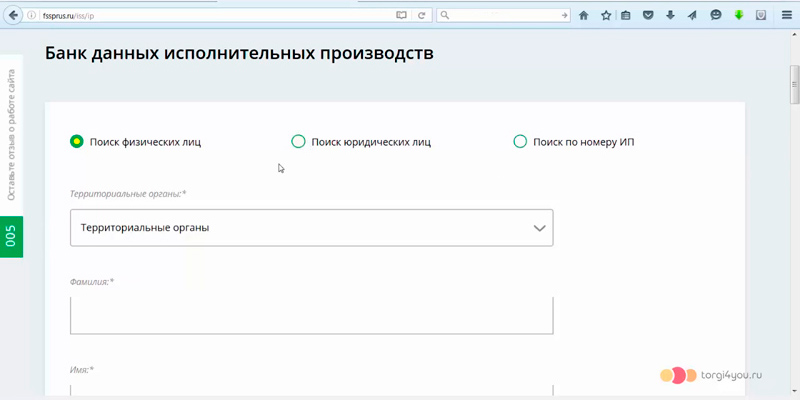Image resolution: width=800 pixels, height=400 pixels.
Task: Click the Фамилия:* label text
Action: [x=92, y=281]
